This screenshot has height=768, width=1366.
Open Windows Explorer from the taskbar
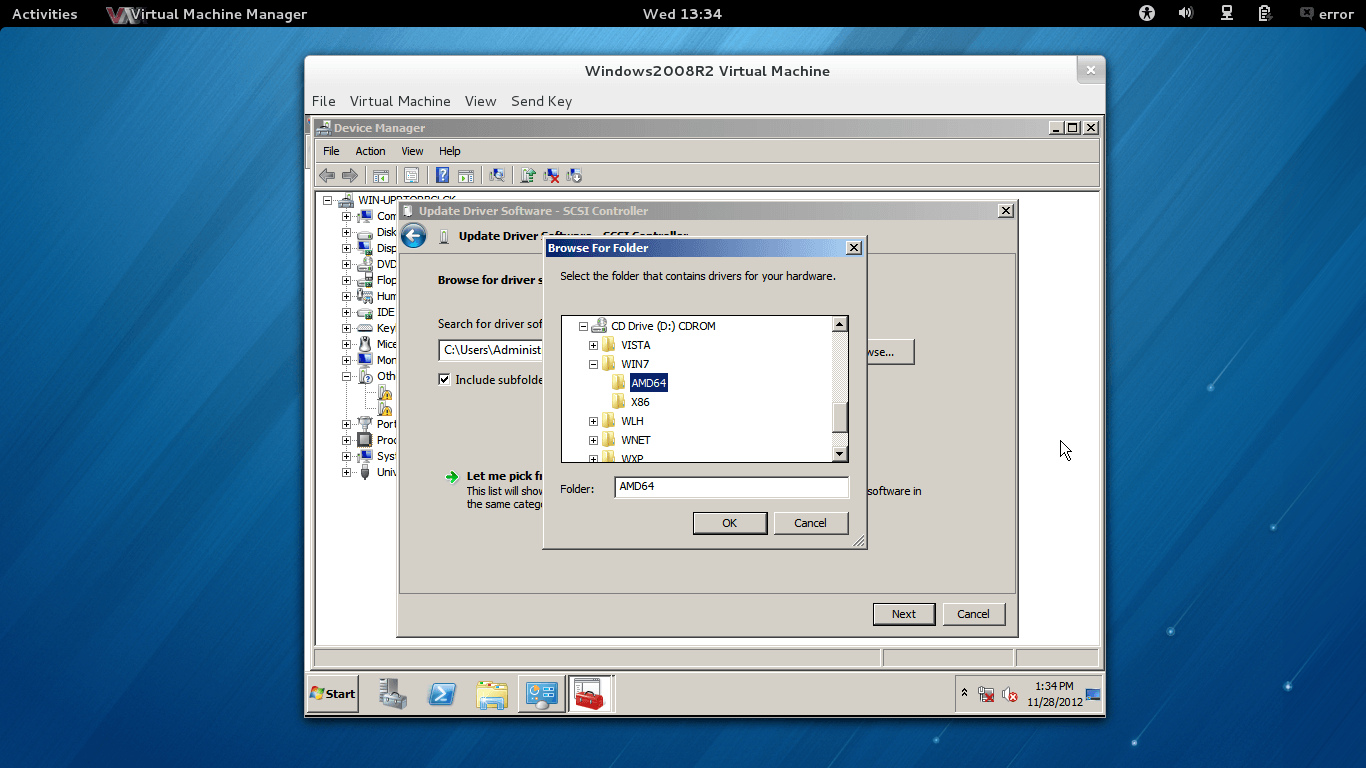click(x=491, y=694)
